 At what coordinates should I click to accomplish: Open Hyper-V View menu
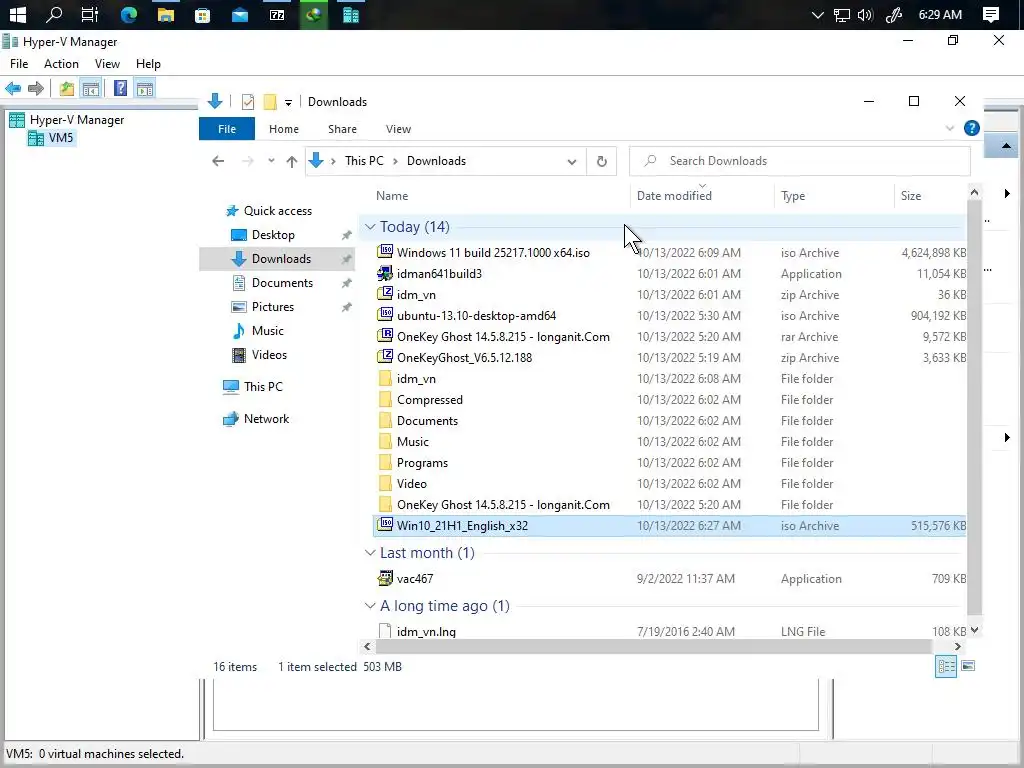point(107,64)
